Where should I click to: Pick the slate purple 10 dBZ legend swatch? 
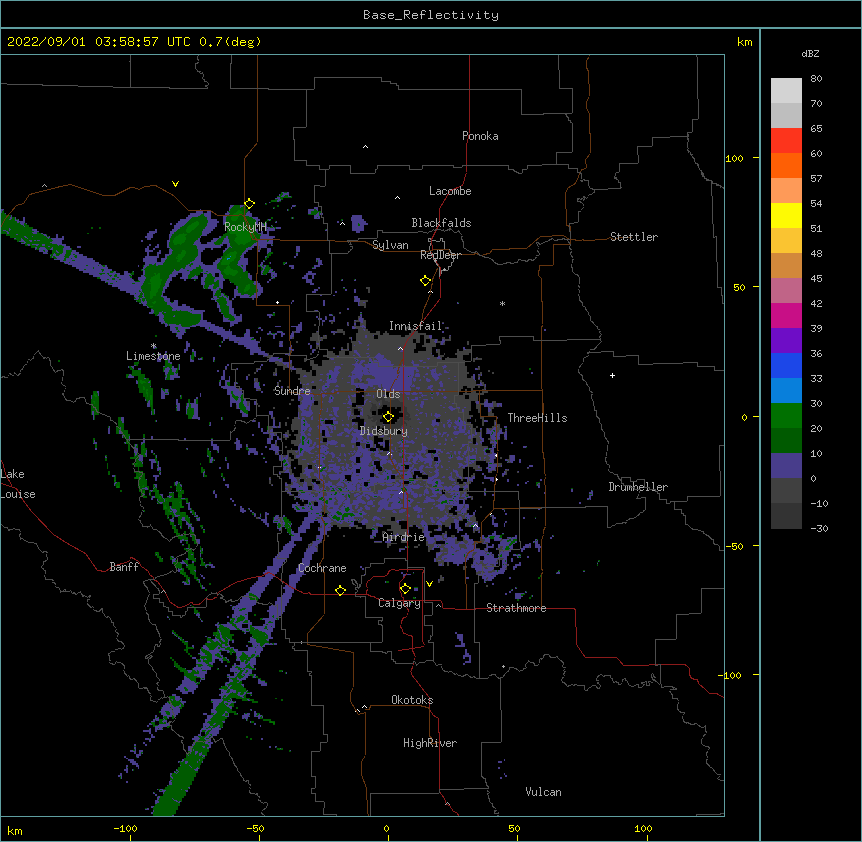[x=786, y=466]
